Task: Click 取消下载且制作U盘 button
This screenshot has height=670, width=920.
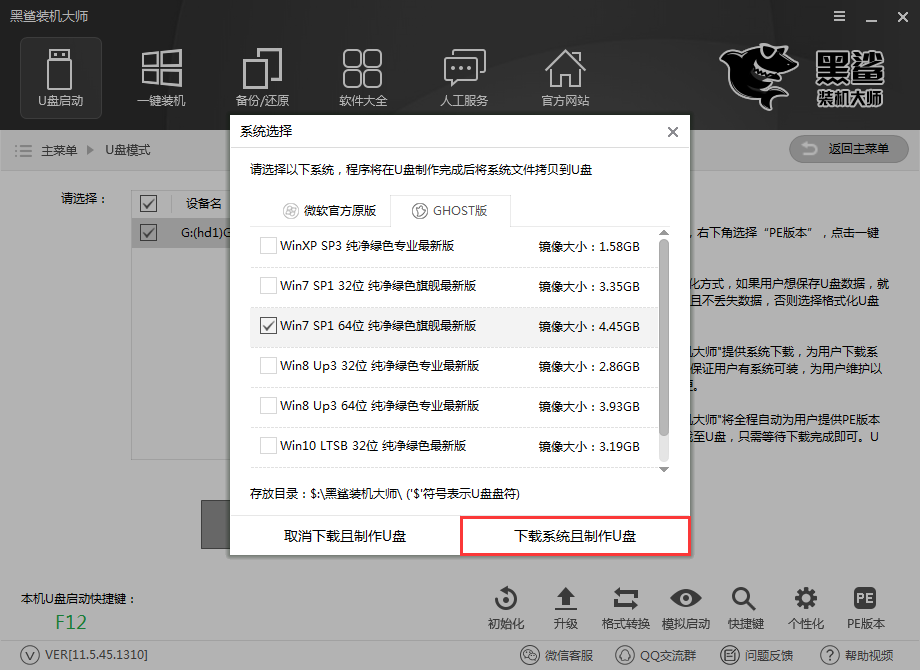Action: point(344,535)
